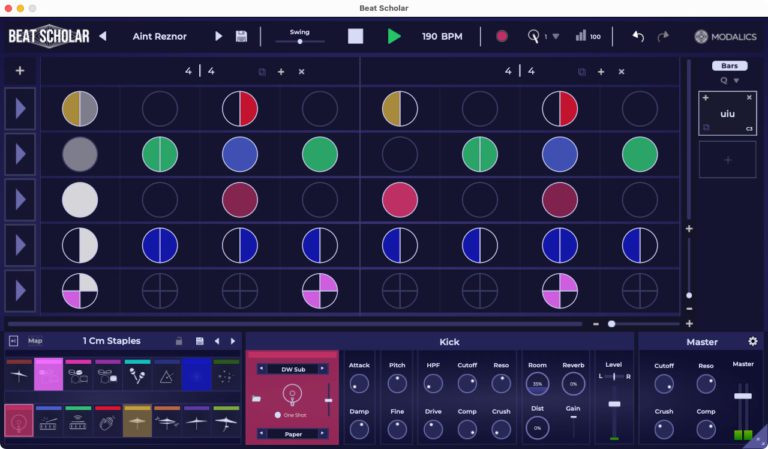Select the cymbal pad with purple stripe
This screenshot has width=768, height=449.
tap(196, 421)
